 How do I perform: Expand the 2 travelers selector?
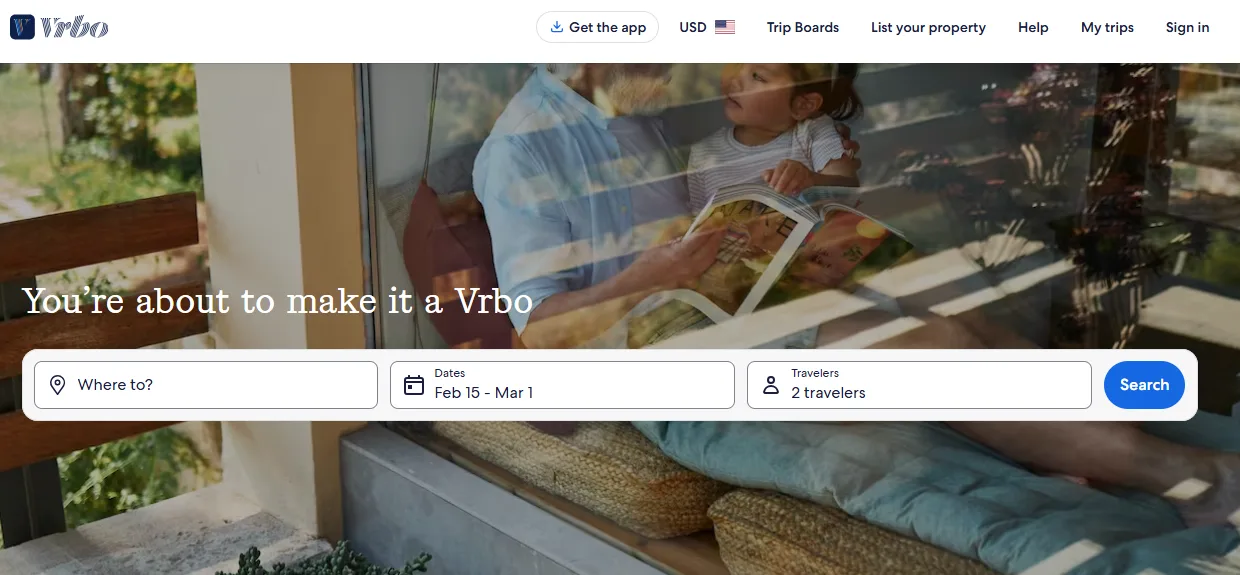pyautogui.click(x=919, y=385)
